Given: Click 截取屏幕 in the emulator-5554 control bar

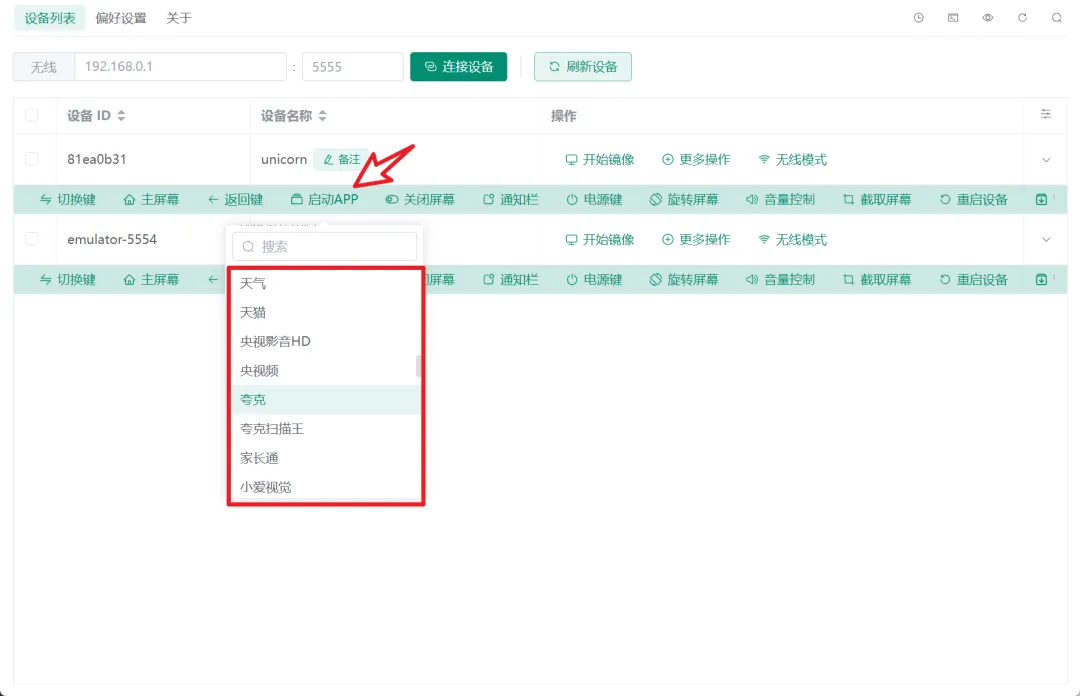Looking at the screenshot, I should click(x=877, y=280).
